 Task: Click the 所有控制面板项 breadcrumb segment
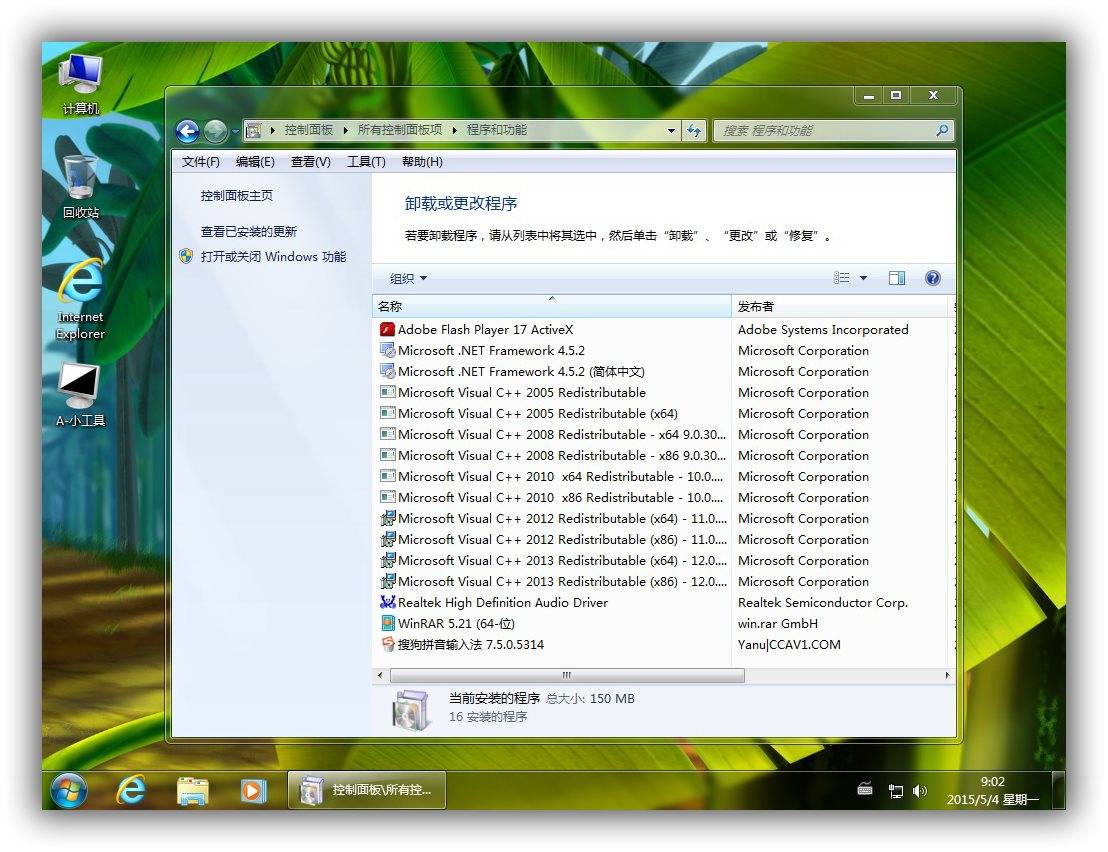click(400, 130)
